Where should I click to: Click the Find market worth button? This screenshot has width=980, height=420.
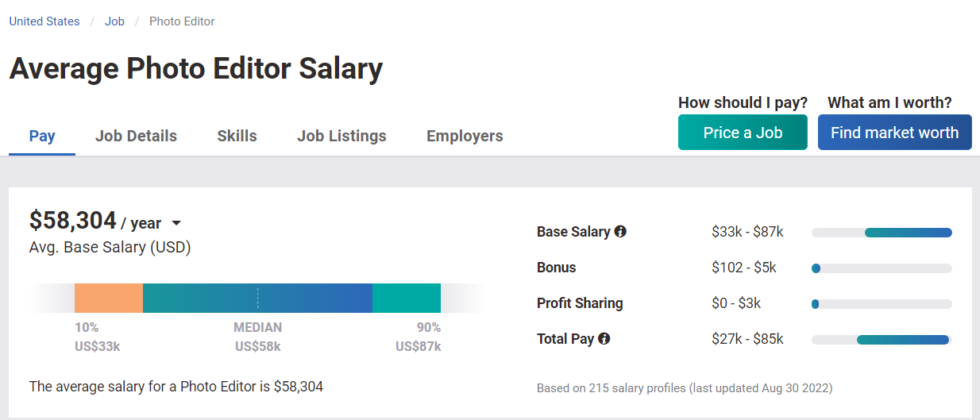pyautogui.click(x=894, y=132)
